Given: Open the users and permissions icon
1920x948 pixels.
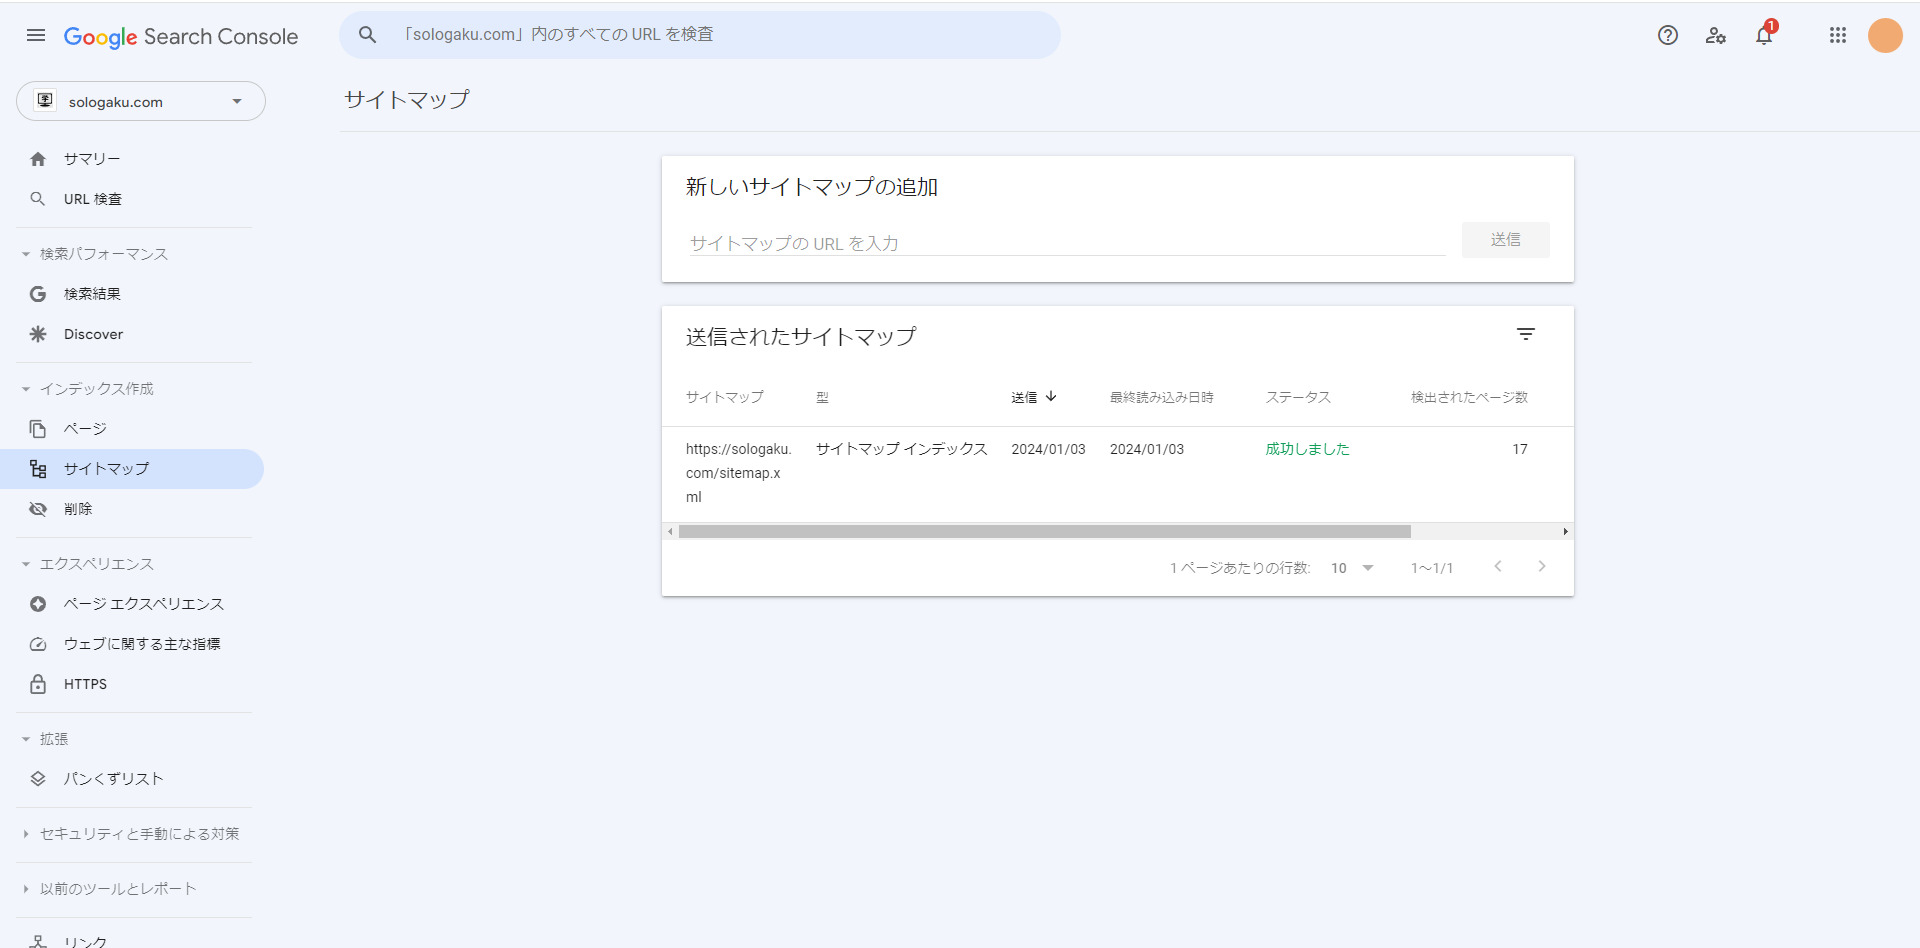Looking at the screenshot, I should 1716,36.
